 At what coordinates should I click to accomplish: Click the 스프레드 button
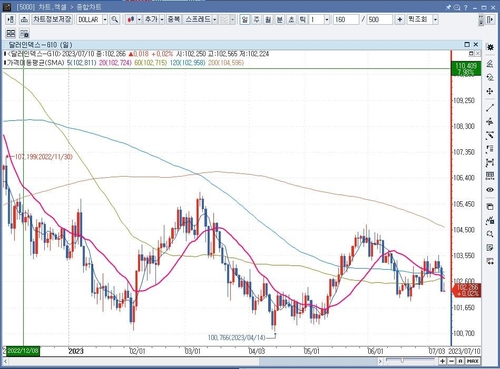pyautogui.click(x=198, y=19)
